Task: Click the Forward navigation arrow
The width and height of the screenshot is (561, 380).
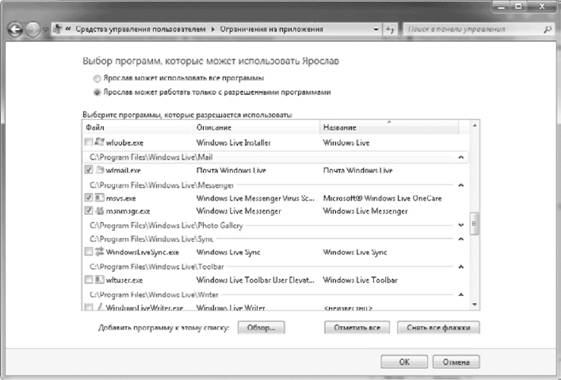Action: tap(33, 29)
